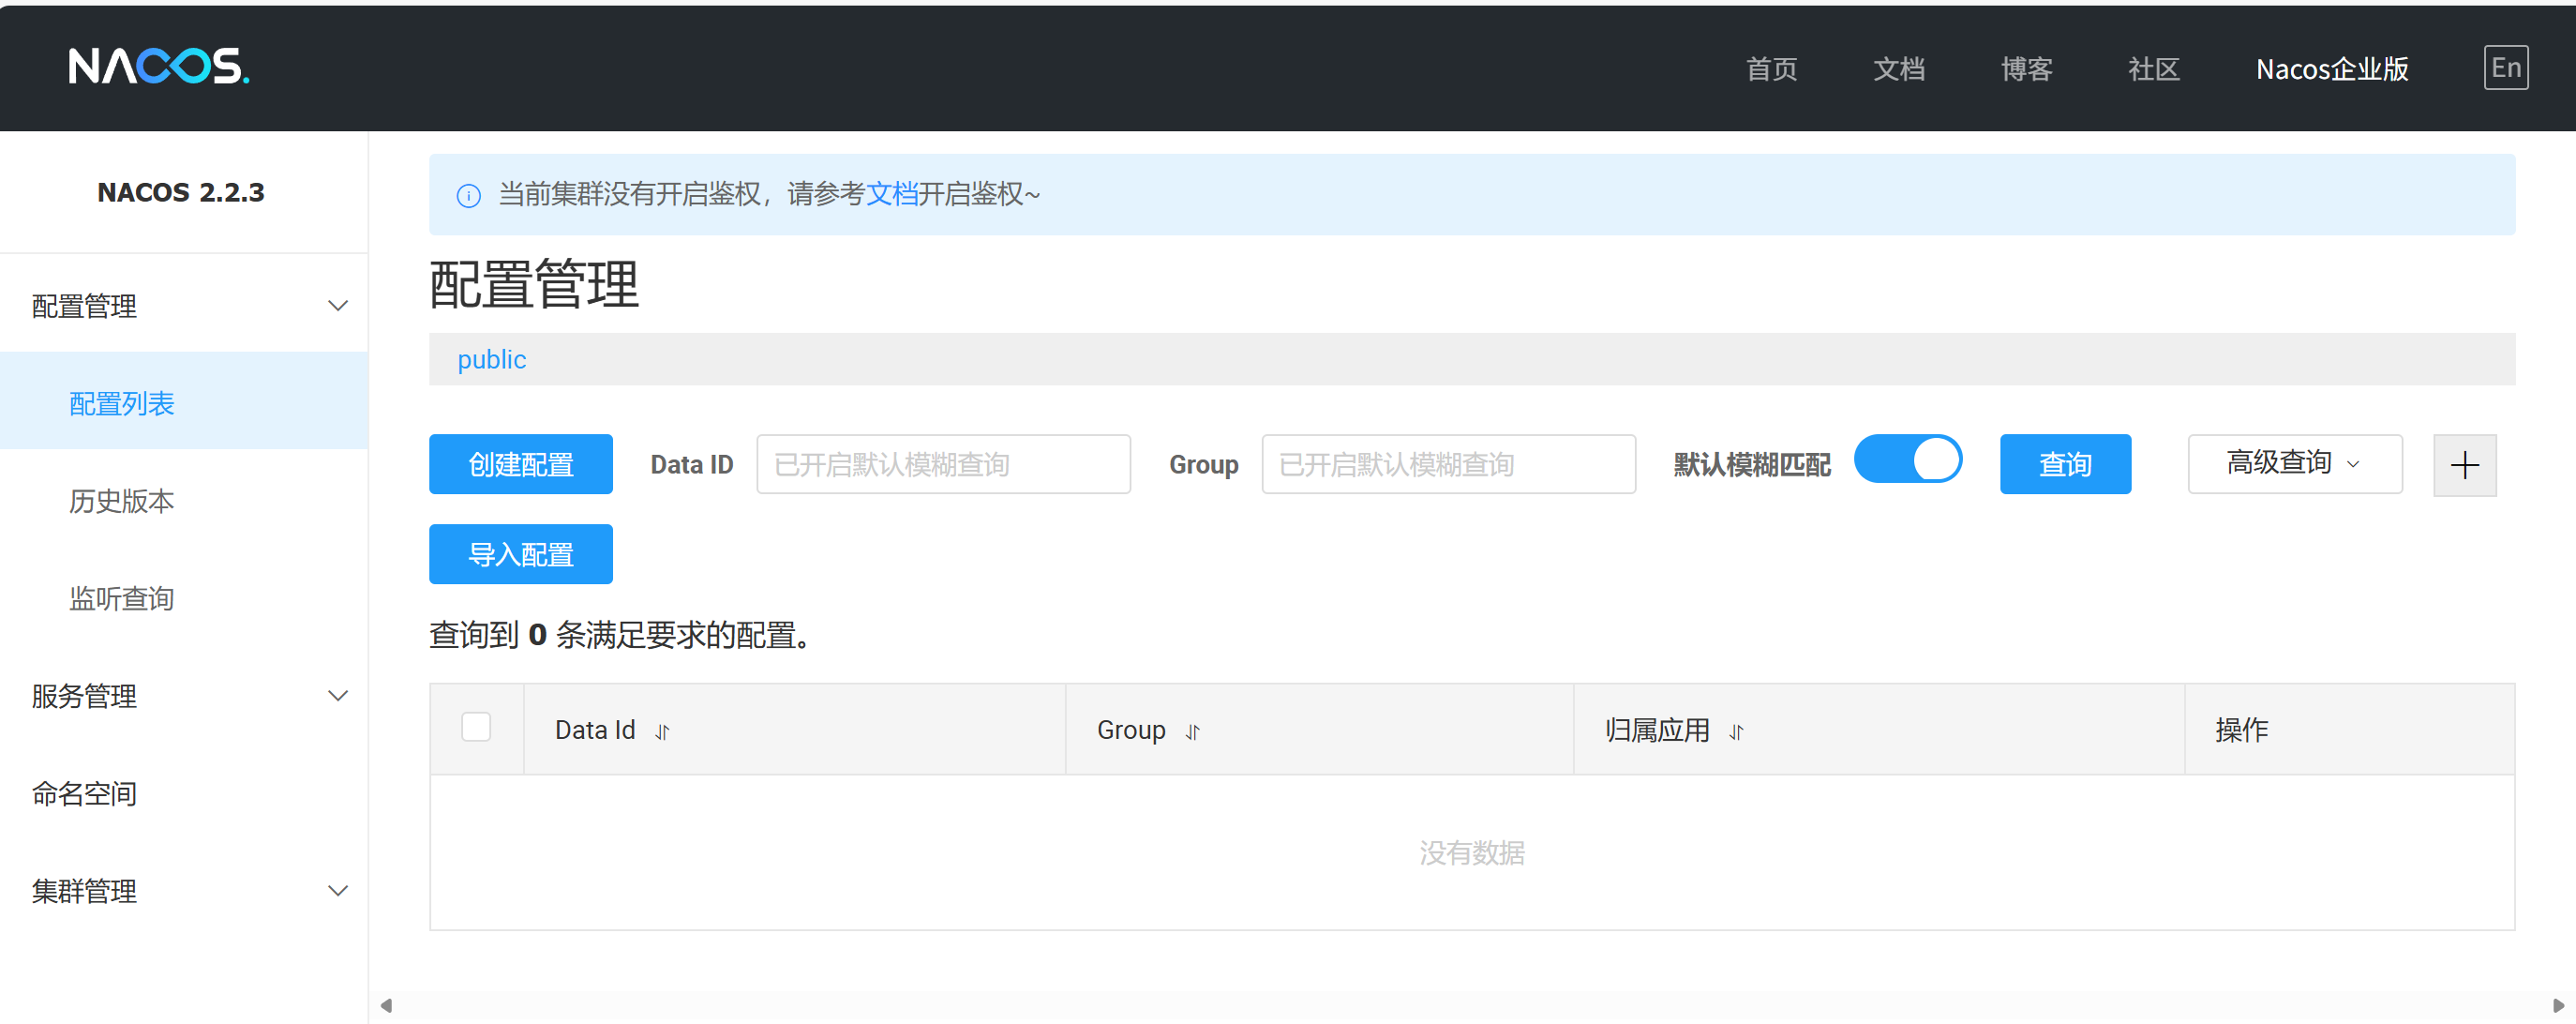This screenshot has width=2576, height=1024.
Task: Click the Data ID search input field
Action: point(942,464)
